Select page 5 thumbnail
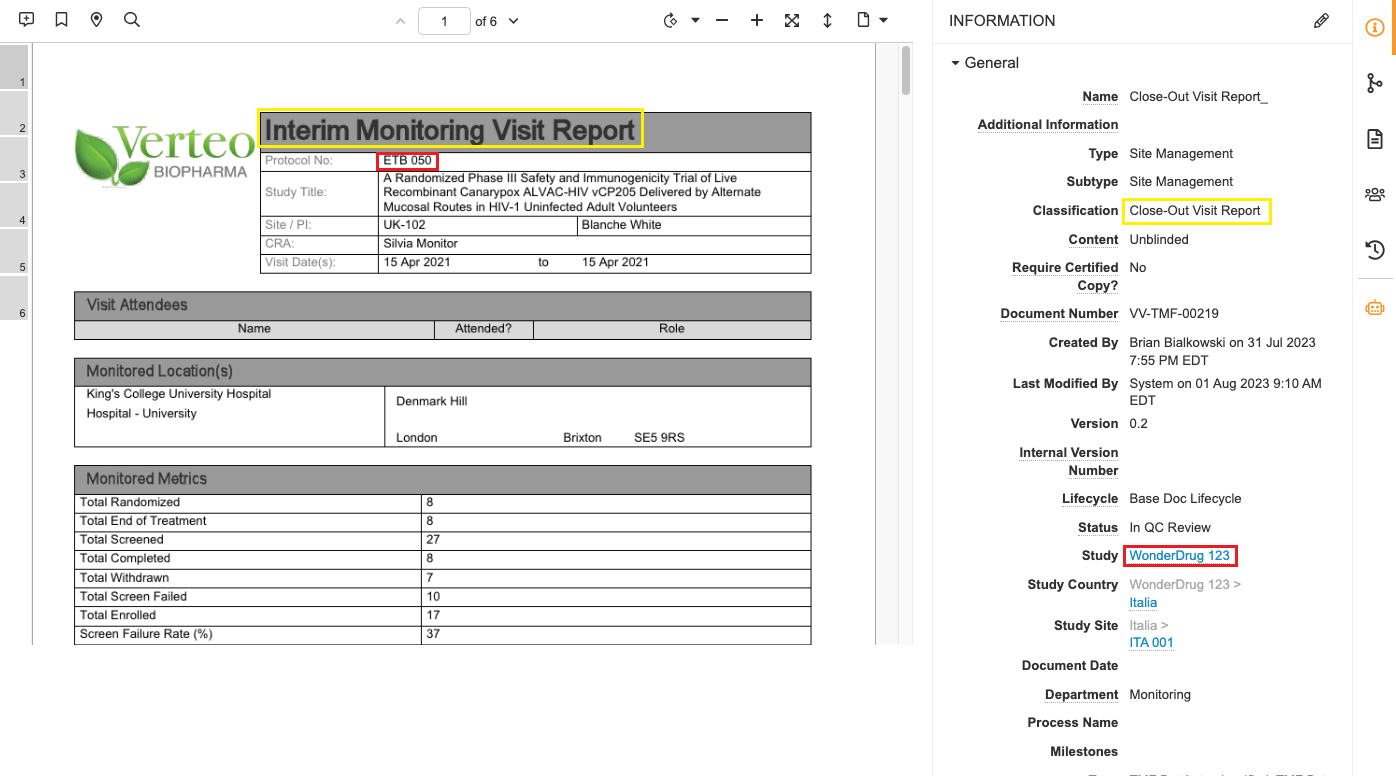The width and height of the screenshot is (1396, 776). tap(14, 252)
